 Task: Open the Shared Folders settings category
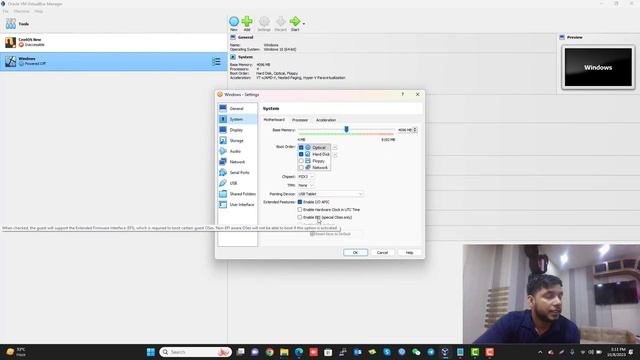pos(237,193)
